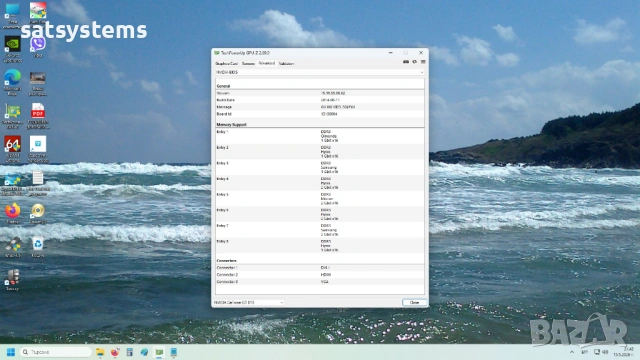Select the Entry 2 memory row
The image size is (640, 360).
320,152
